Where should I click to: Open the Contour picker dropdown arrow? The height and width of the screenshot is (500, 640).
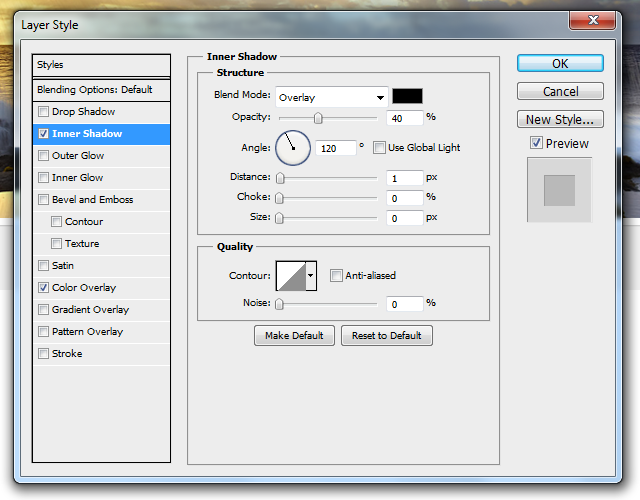311,276
